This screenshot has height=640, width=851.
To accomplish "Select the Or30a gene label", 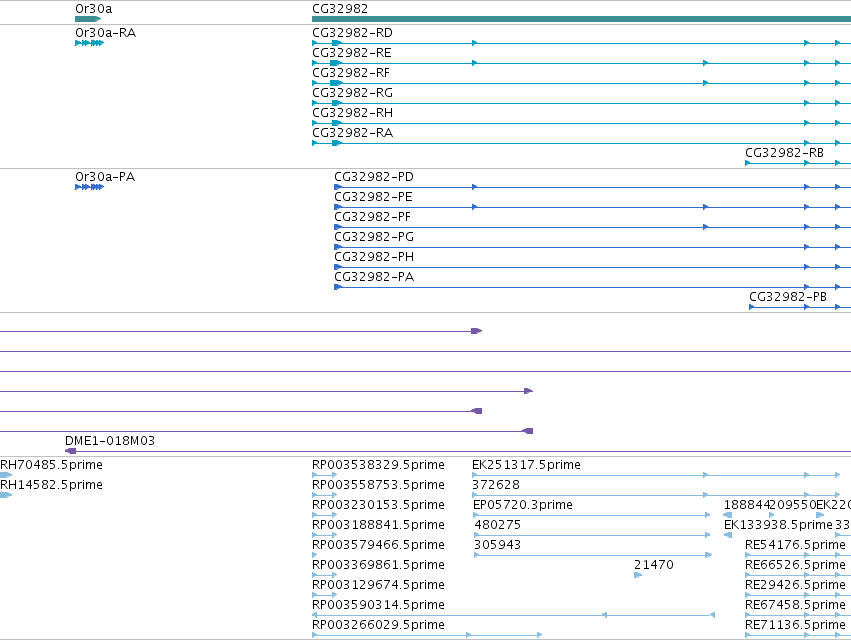I will [93, 9].
